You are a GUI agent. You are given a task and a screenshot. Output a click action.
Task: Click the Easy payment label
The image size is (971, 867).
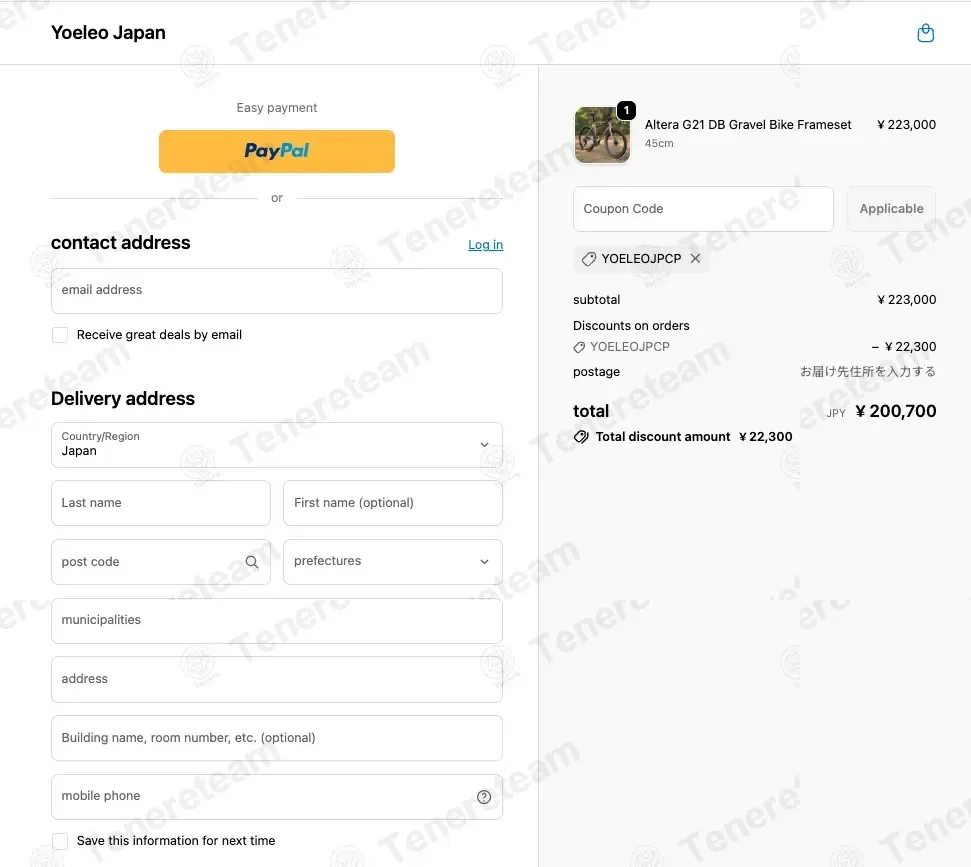[277, 108]
